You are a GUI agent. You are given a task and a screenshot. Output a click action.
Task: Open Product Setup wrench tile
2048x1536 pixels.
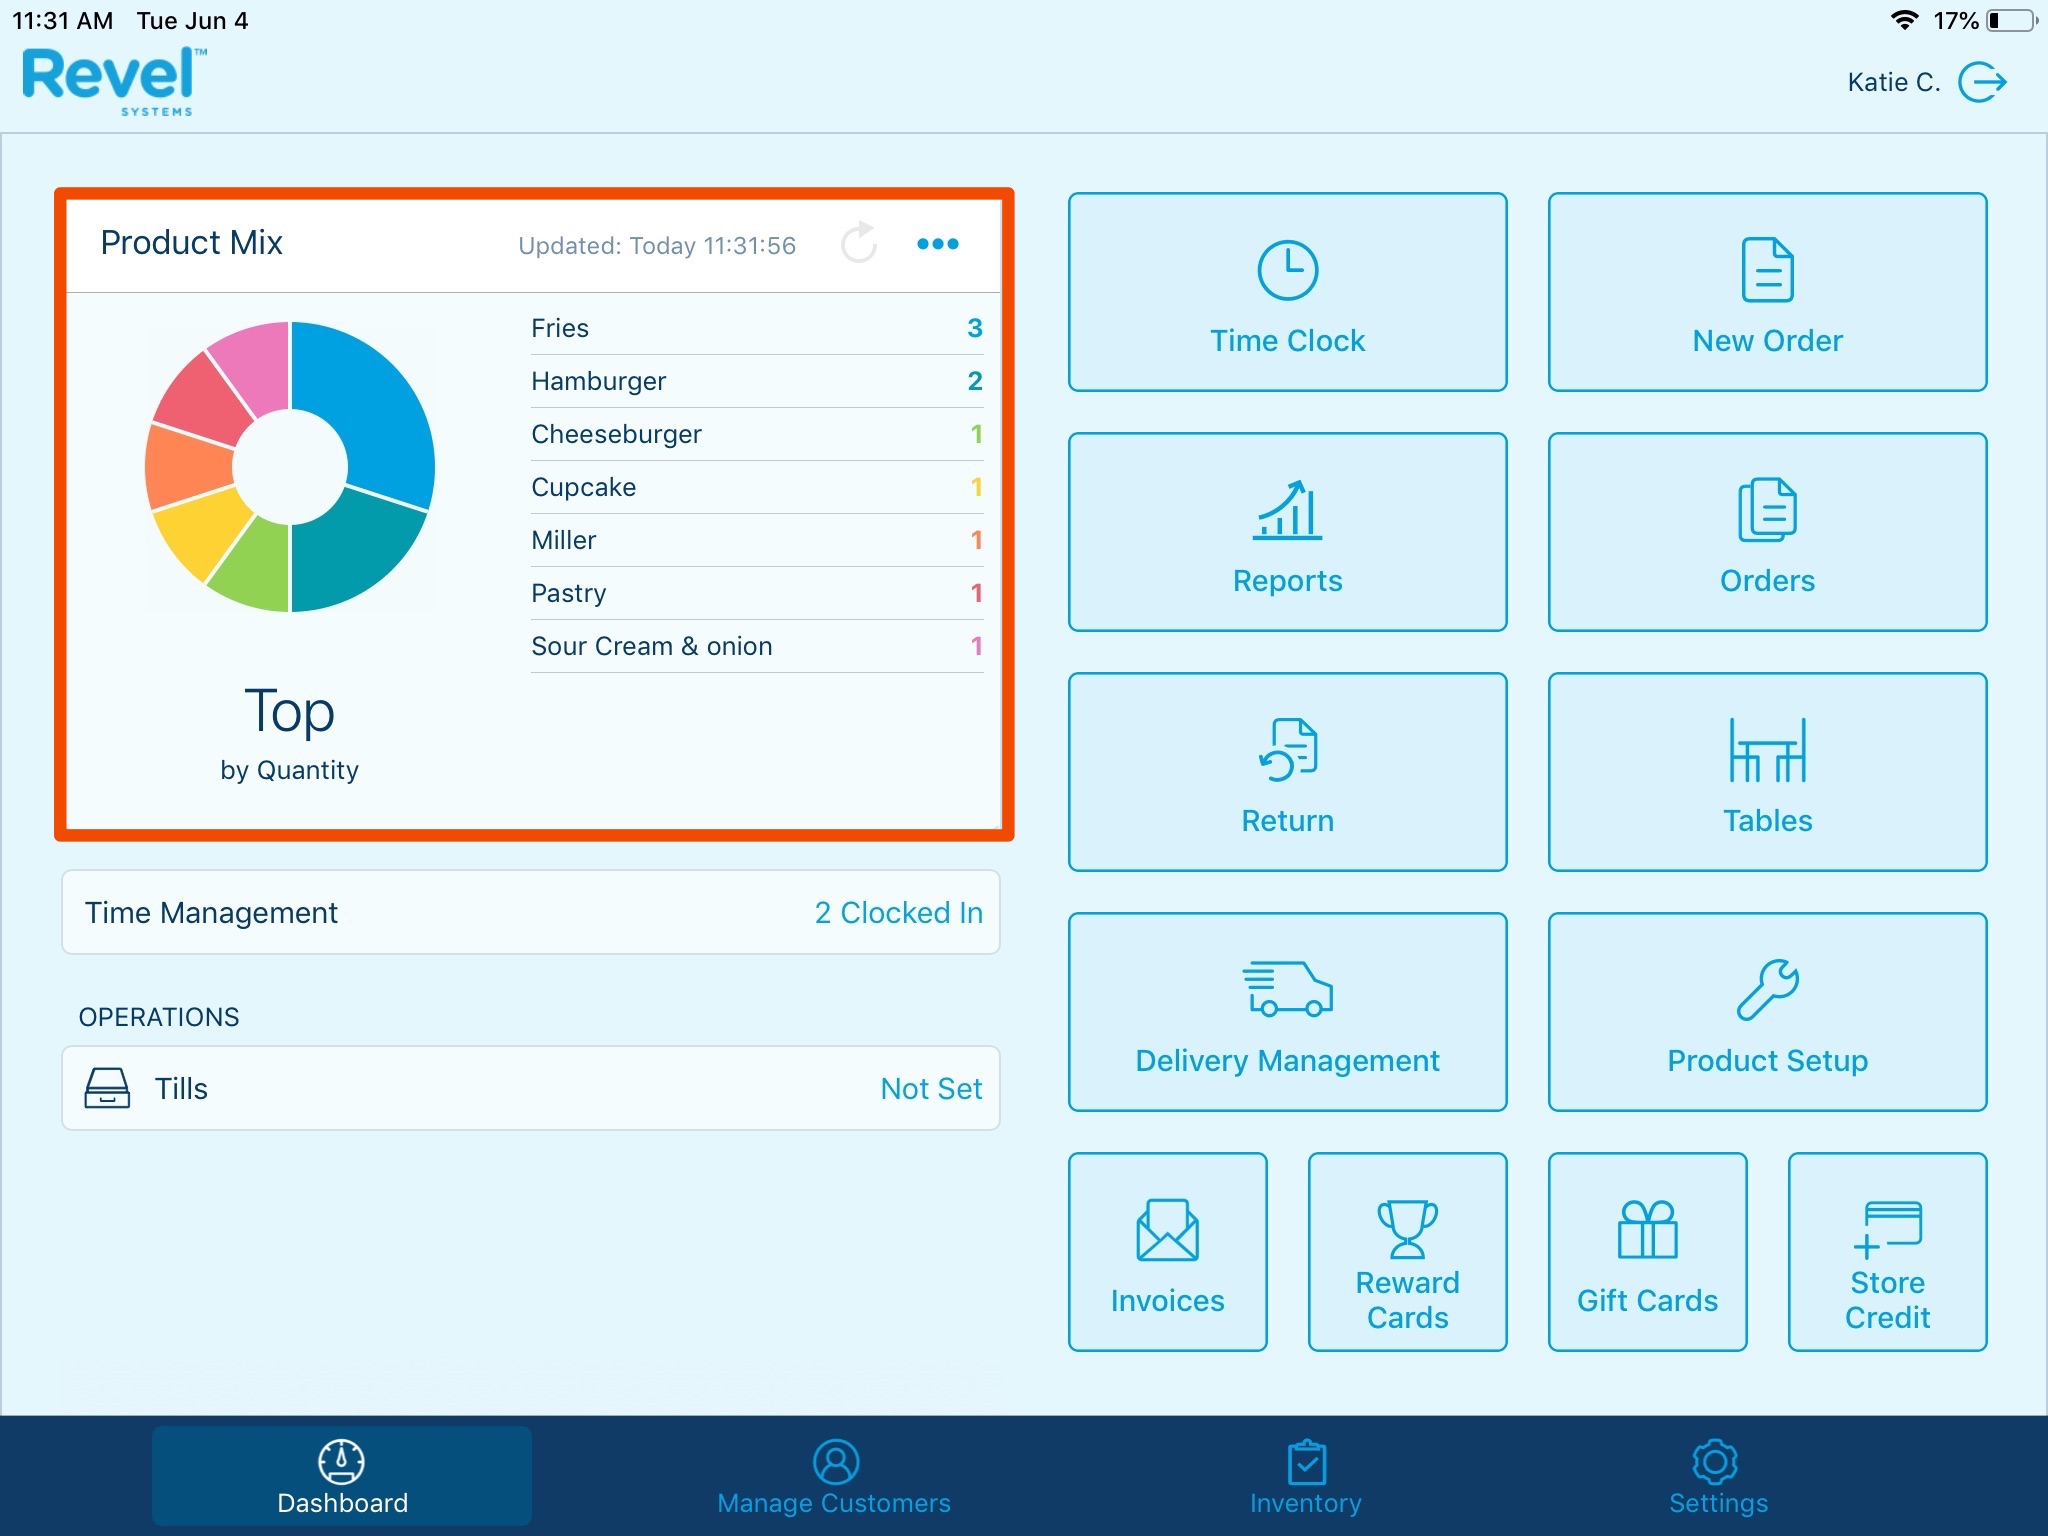(x=1766, y=1011)
